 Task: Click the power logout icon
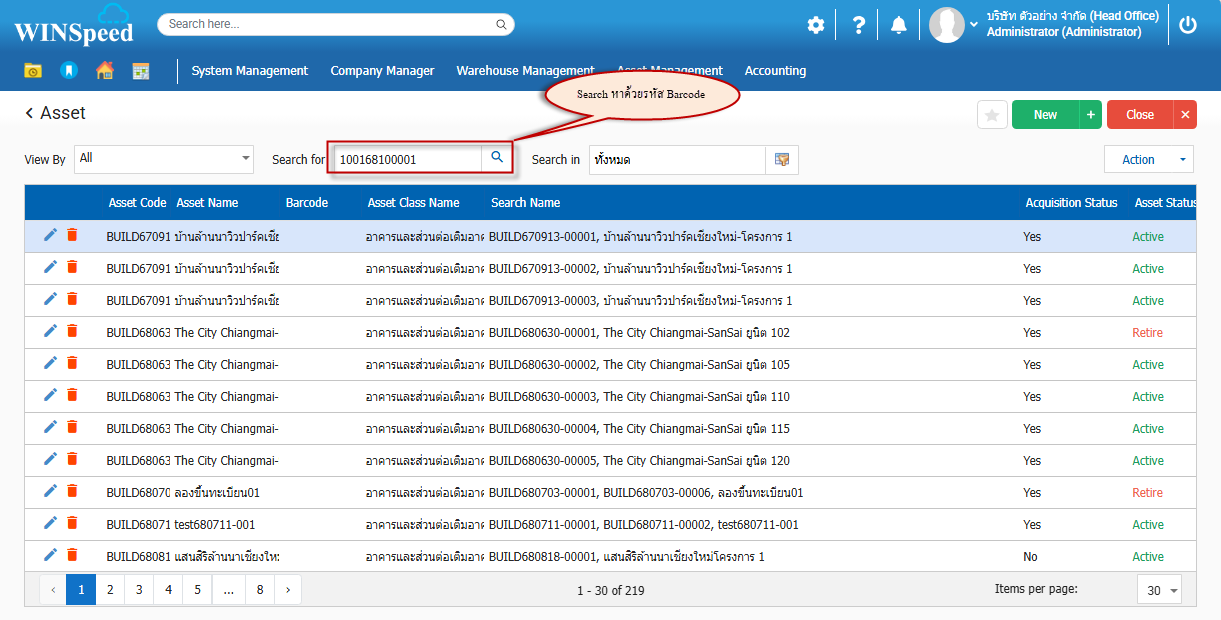click(x=1188, y=25)
